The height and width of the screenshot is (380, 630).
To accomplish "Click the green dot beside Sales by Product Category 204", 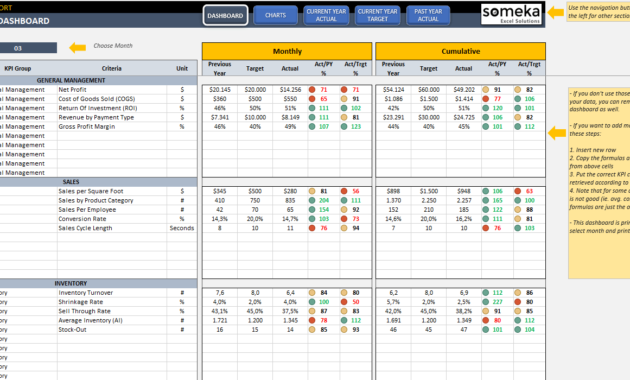I will point(312,200).
